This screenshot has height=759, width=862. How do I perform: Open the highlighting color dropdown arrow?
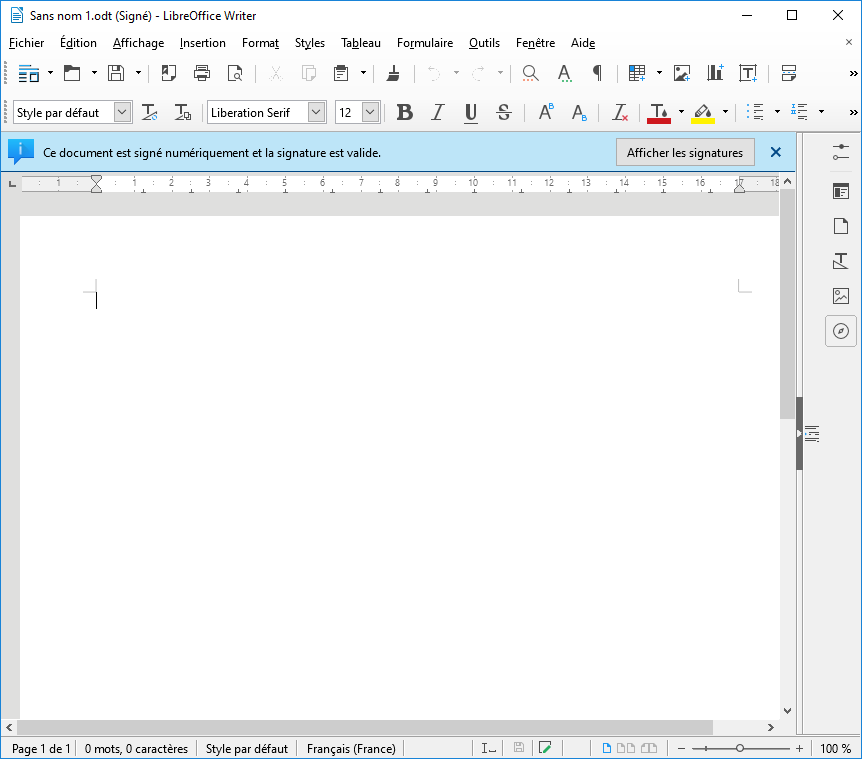point(725,112)
